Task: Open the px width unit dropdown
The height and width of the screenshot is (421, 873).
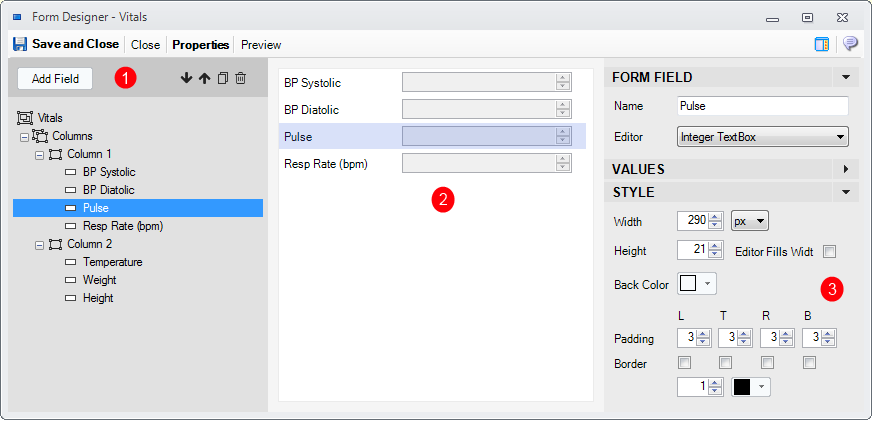Action: (x=749, y=220)
